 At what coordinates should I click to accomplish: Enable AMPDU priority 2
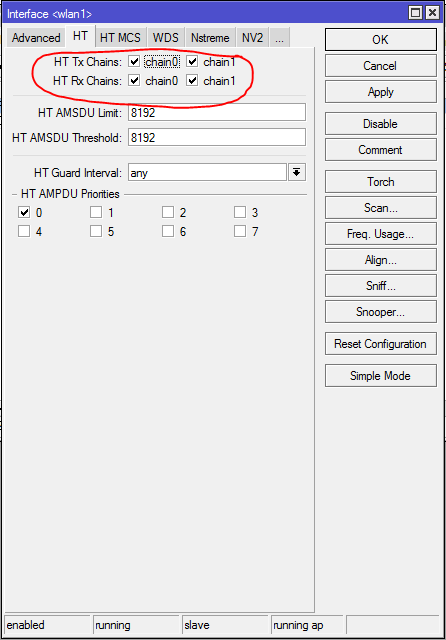pyautogui.click(x=168, y=212)
